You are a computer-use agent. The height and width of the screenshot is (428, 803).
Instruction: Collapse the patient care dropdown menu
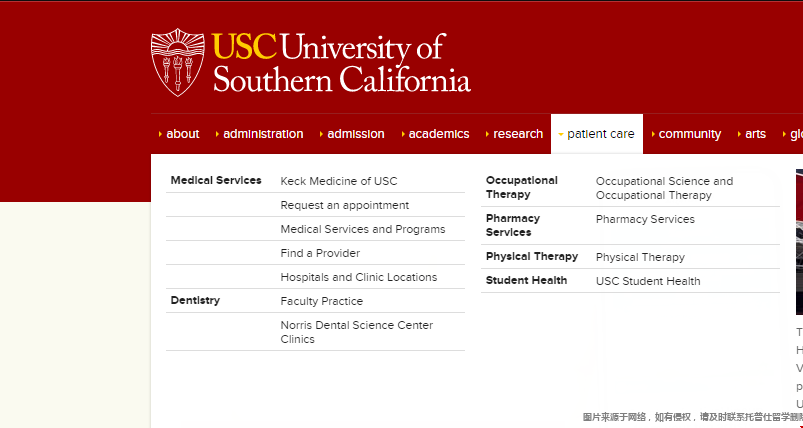click(600, 134)
